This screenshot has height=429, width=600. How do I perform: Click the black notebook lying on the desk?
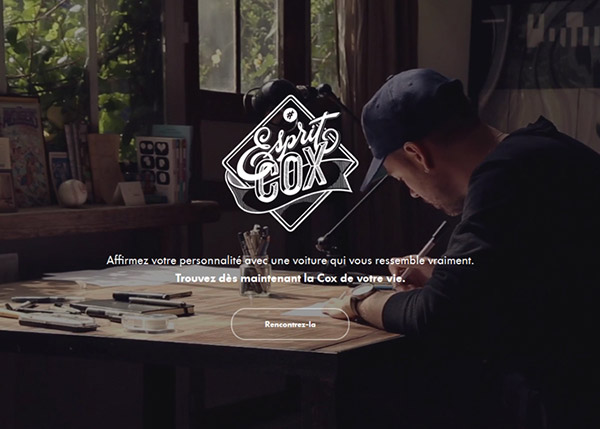[132, 307]
